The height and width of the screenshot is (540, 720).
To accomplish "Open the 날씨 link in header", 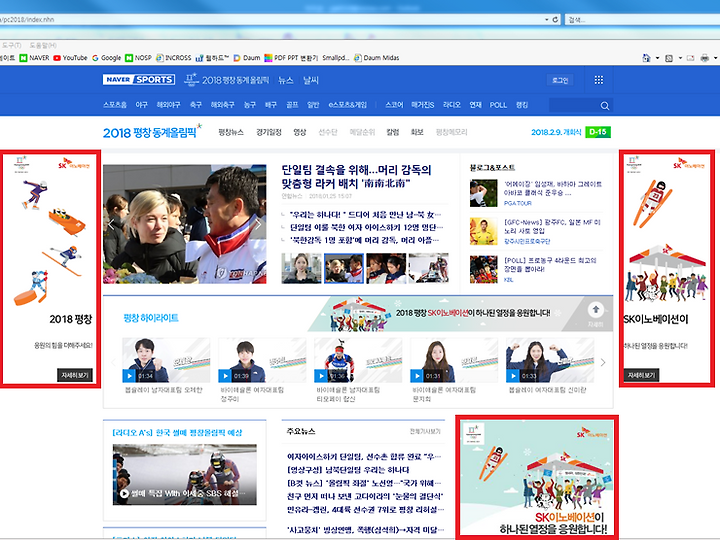I will coord(311,80).
